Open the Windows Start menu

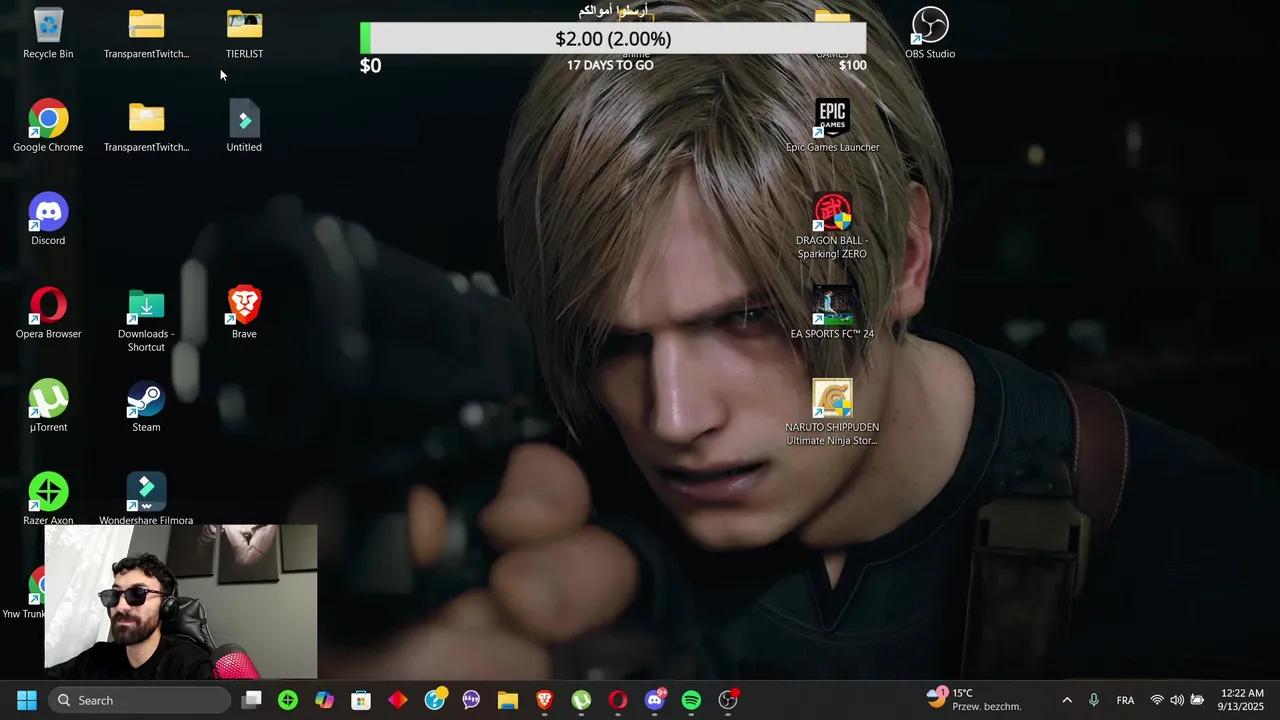[x=27, y=700]
